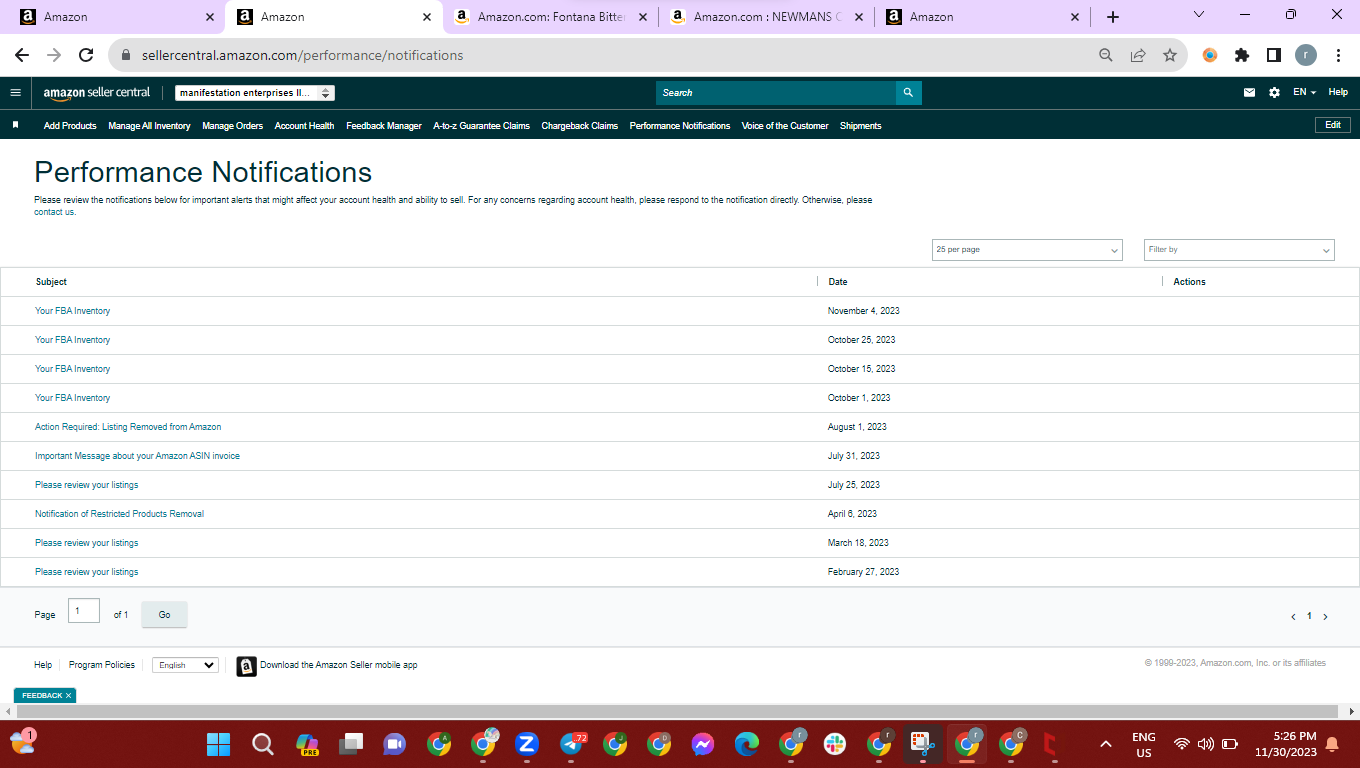Click the bookmark flag icon before Add Products
The width and height of the screenshot is (1360, 768).
[16, 125]
